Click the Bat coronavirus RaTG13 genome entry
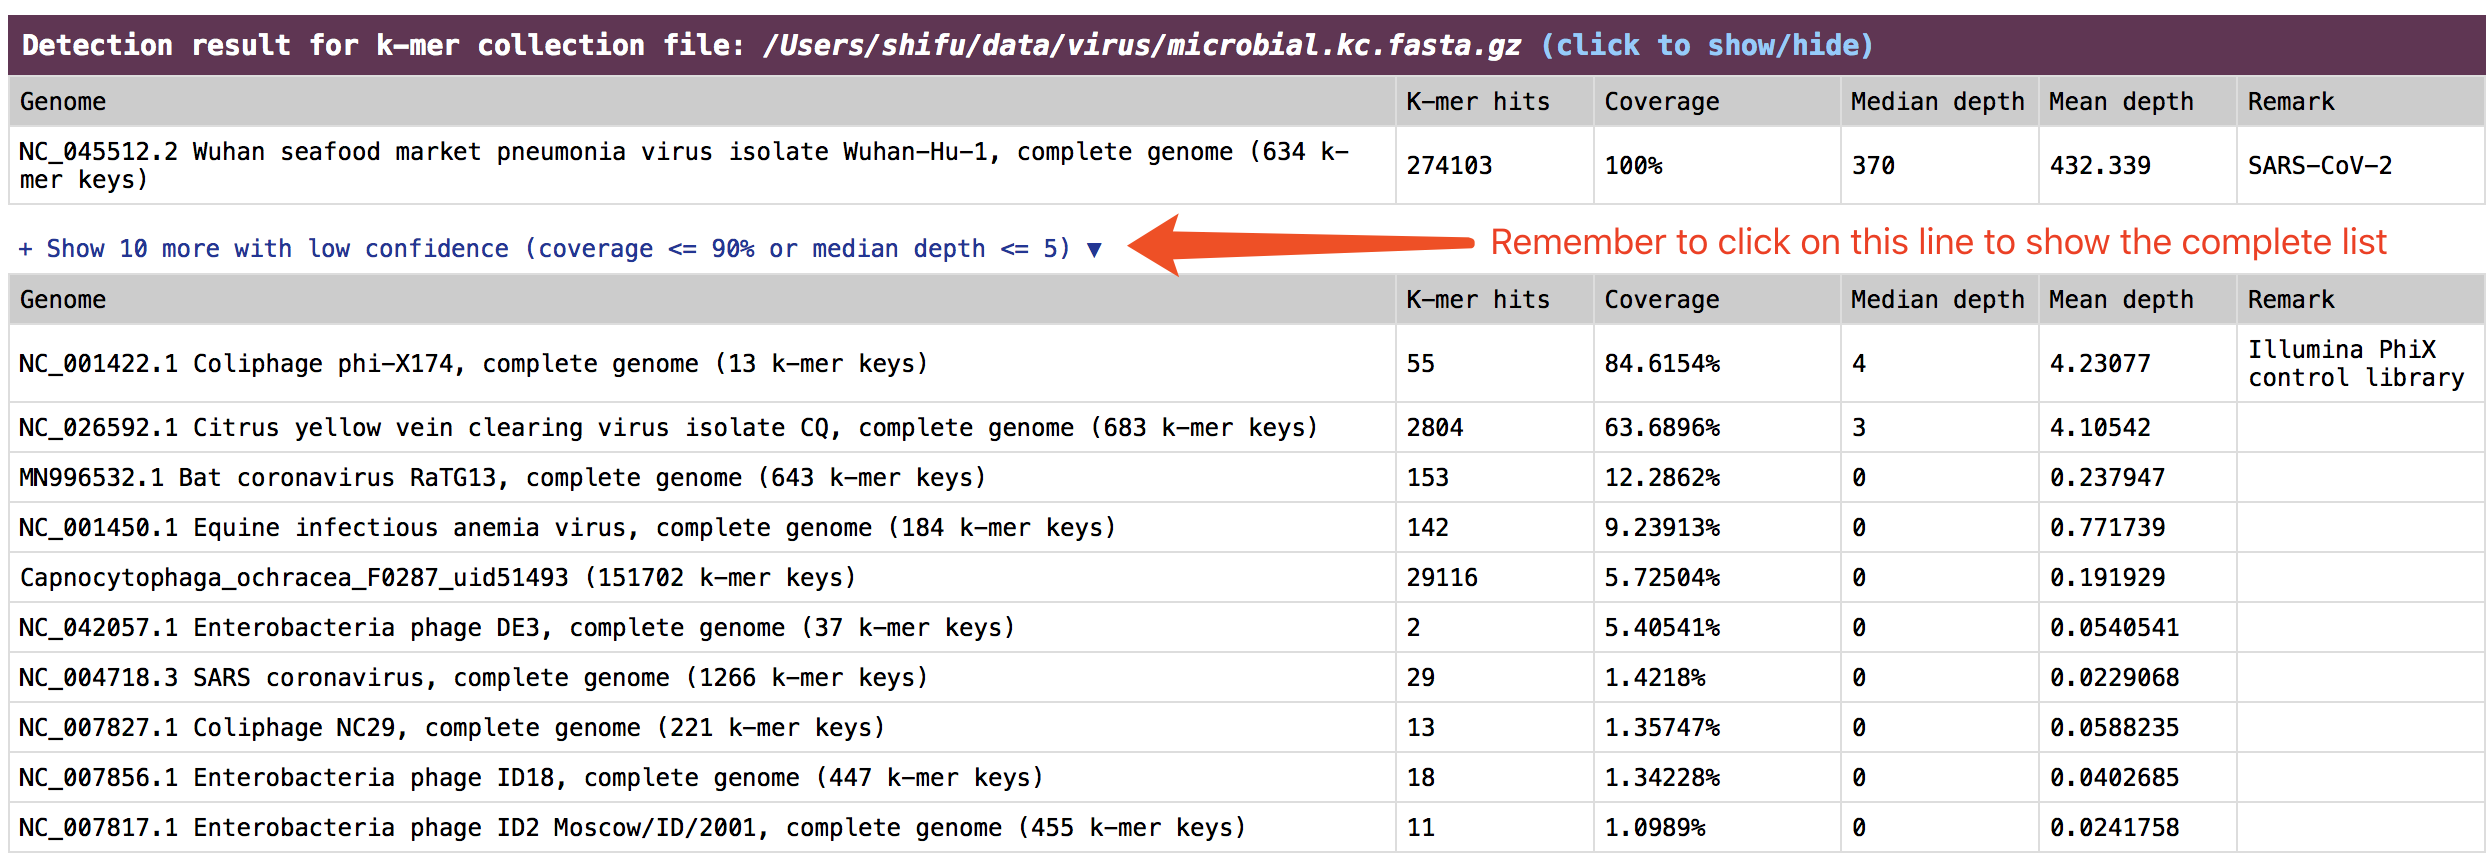Viewport: 2488px width, 868px height. (x=502, y=477)
